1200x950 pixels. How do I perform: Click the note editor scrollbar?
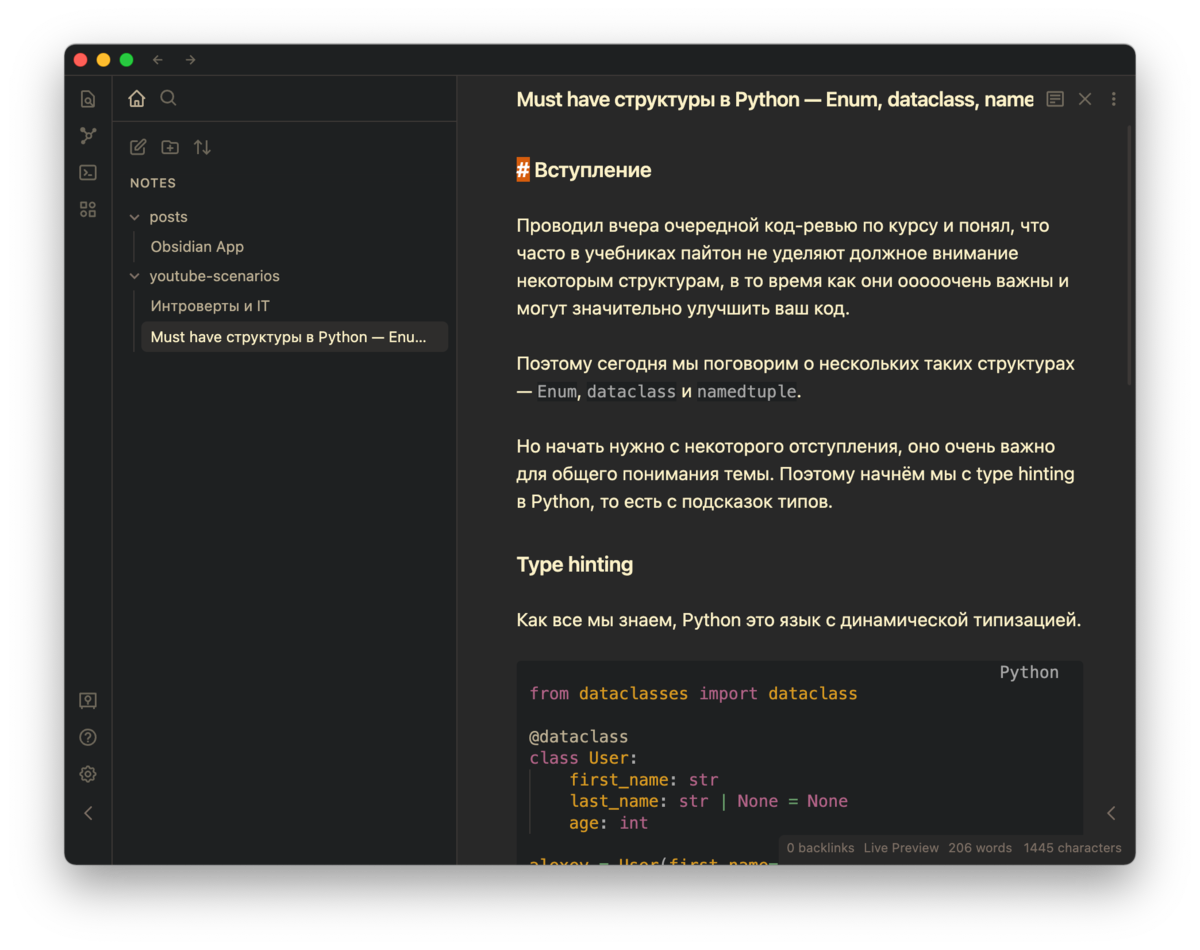tap(1130, 255)
